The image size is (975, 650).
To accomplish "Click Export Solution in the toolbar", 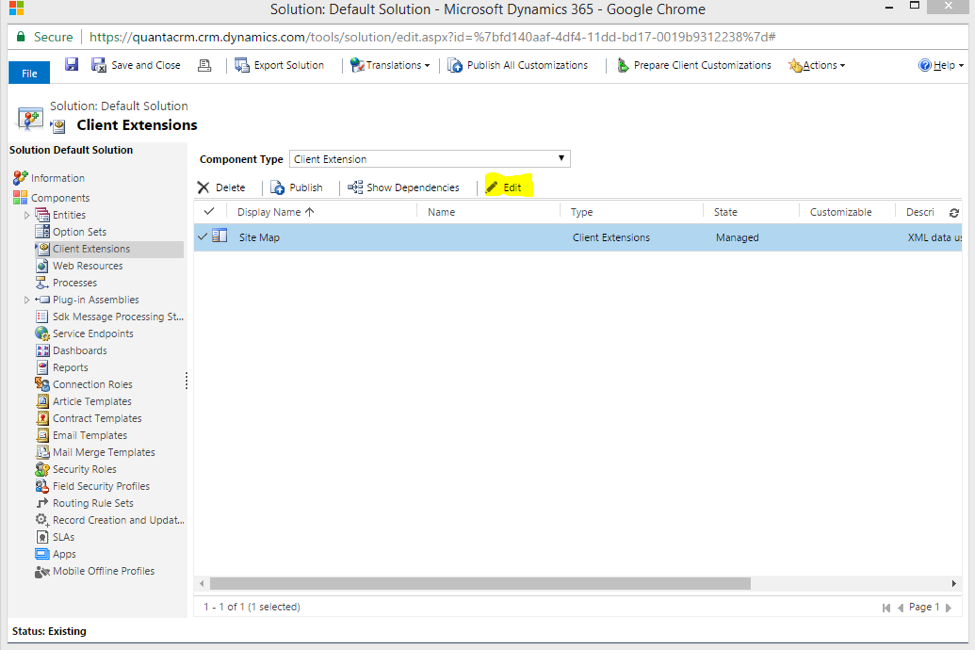I will click(279, 65).
